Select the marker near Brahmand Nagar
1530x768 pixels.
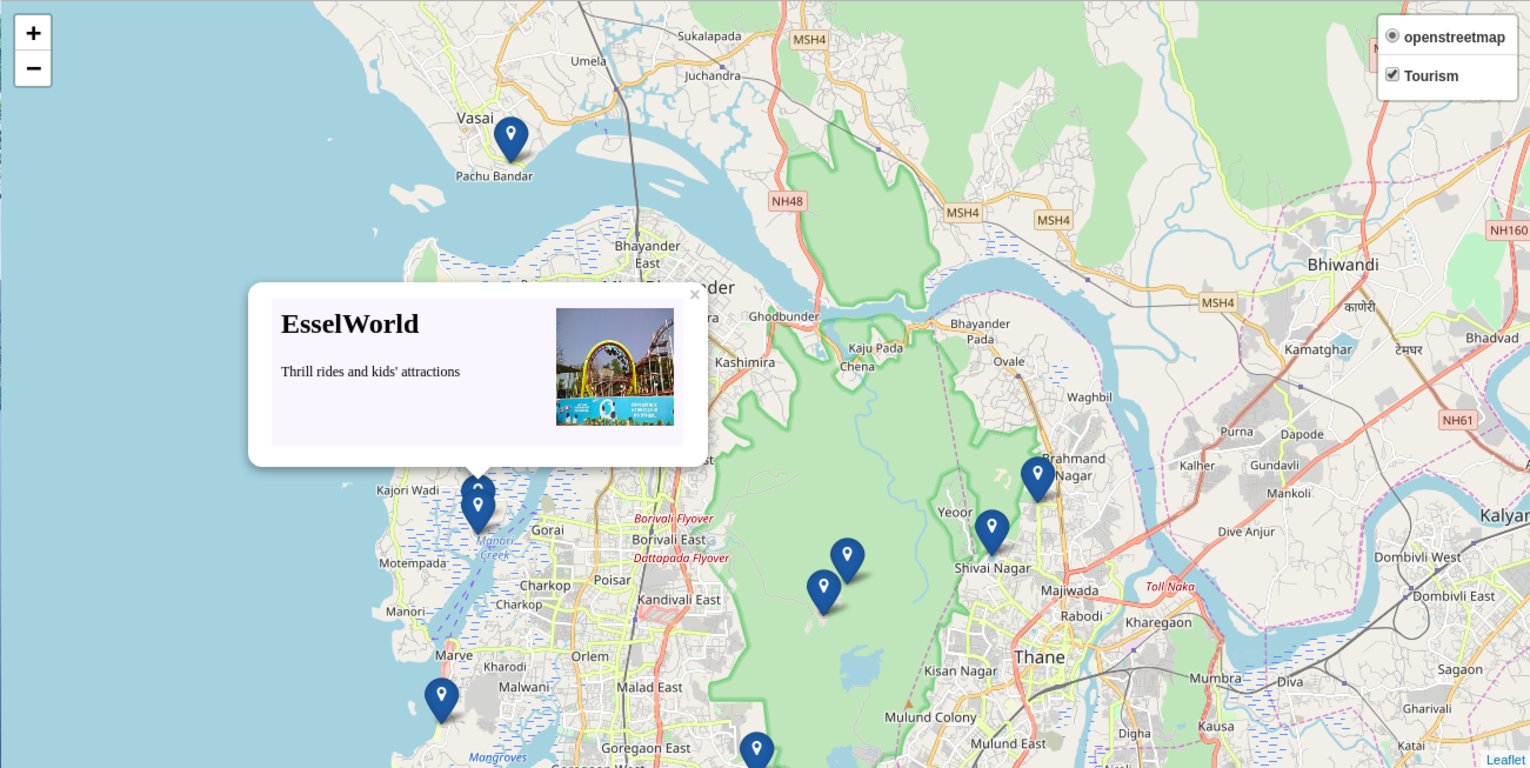[1038, 479]
